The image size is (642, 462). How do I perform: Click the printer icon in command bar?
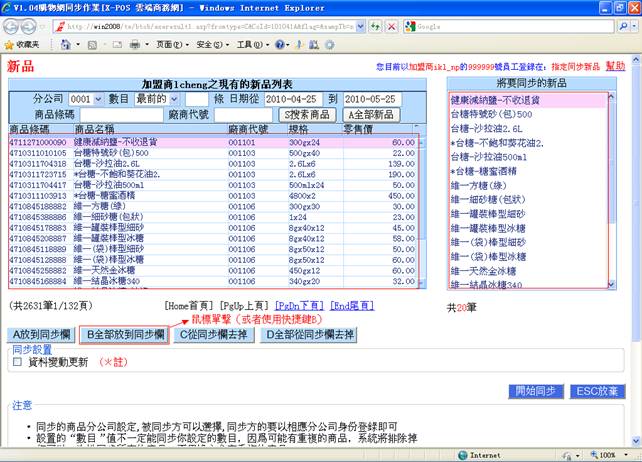pyautogui.click(x=135, y=45)
